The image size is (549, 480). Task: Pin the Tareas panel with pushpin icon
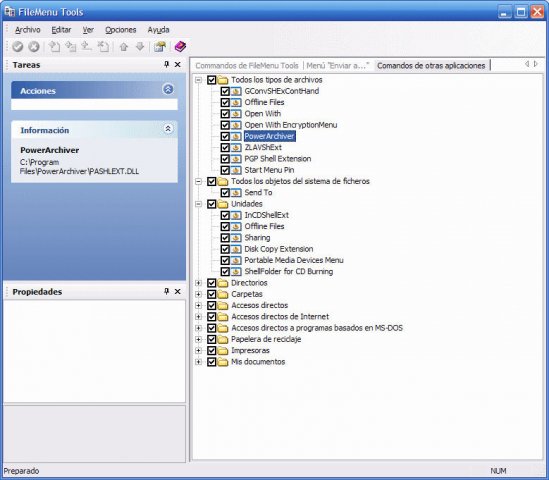[167, 64]
